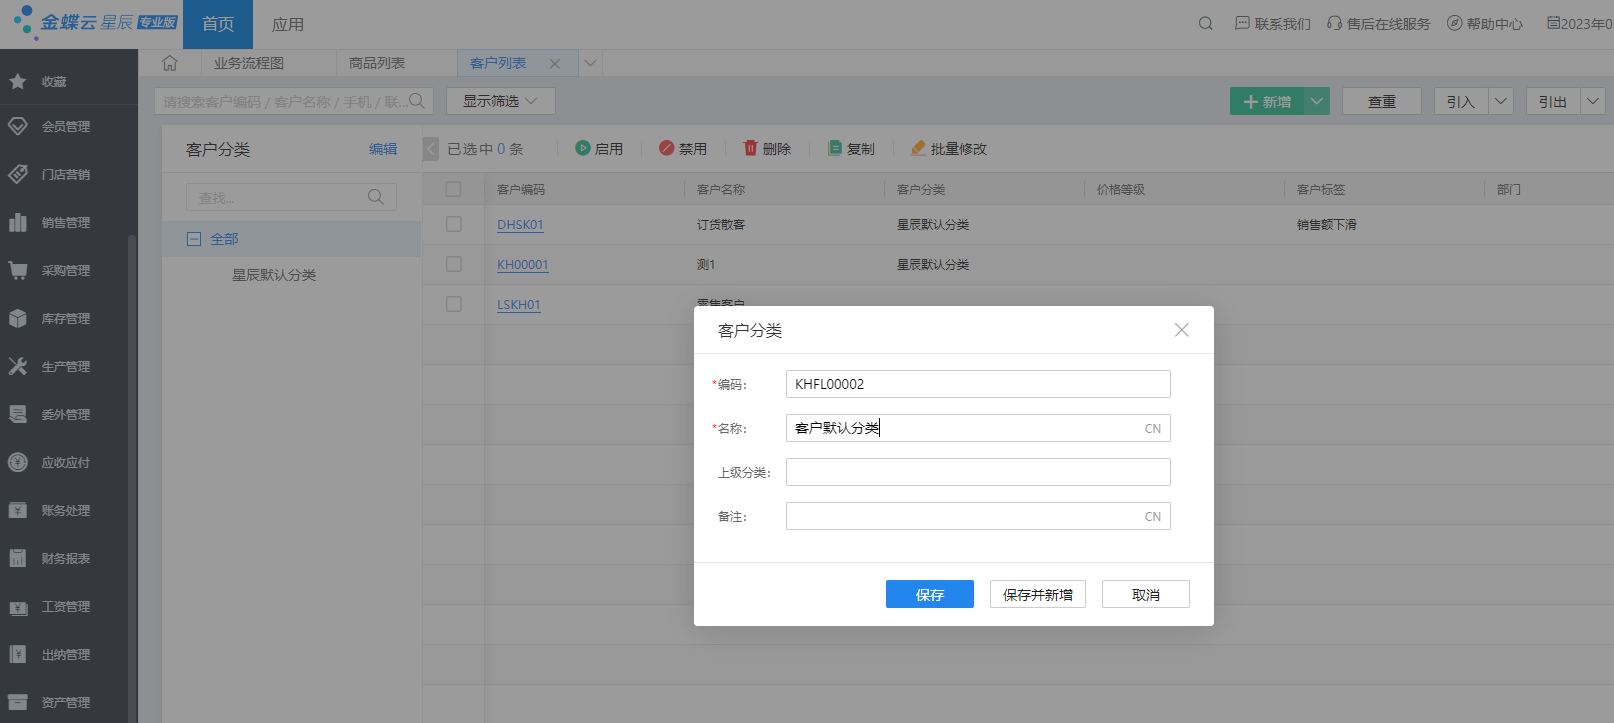Click the 启用 enable toolbar item
Screen dimensions: 1614x723
tap(599, 148)
